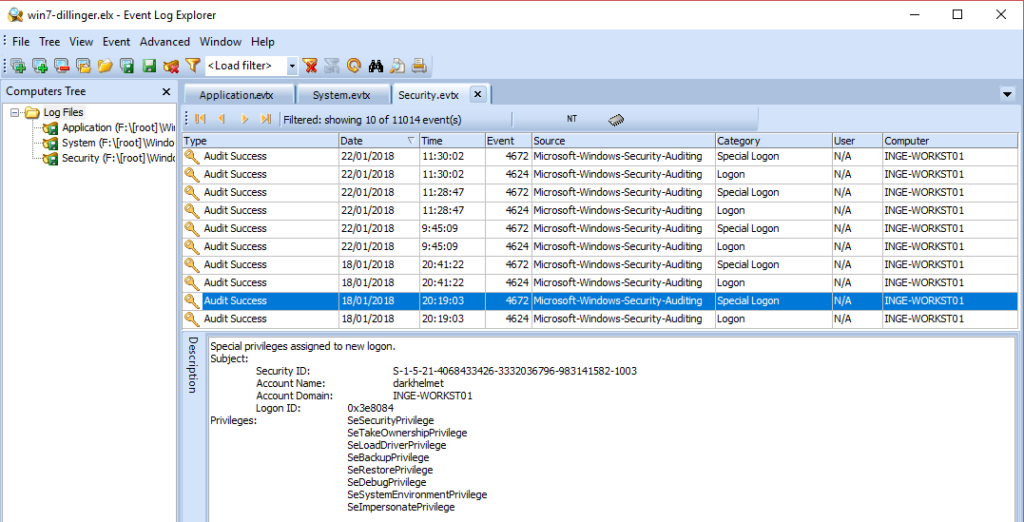
Task: Close the Computers Tree panel
Action: click(x=166, y=91)
